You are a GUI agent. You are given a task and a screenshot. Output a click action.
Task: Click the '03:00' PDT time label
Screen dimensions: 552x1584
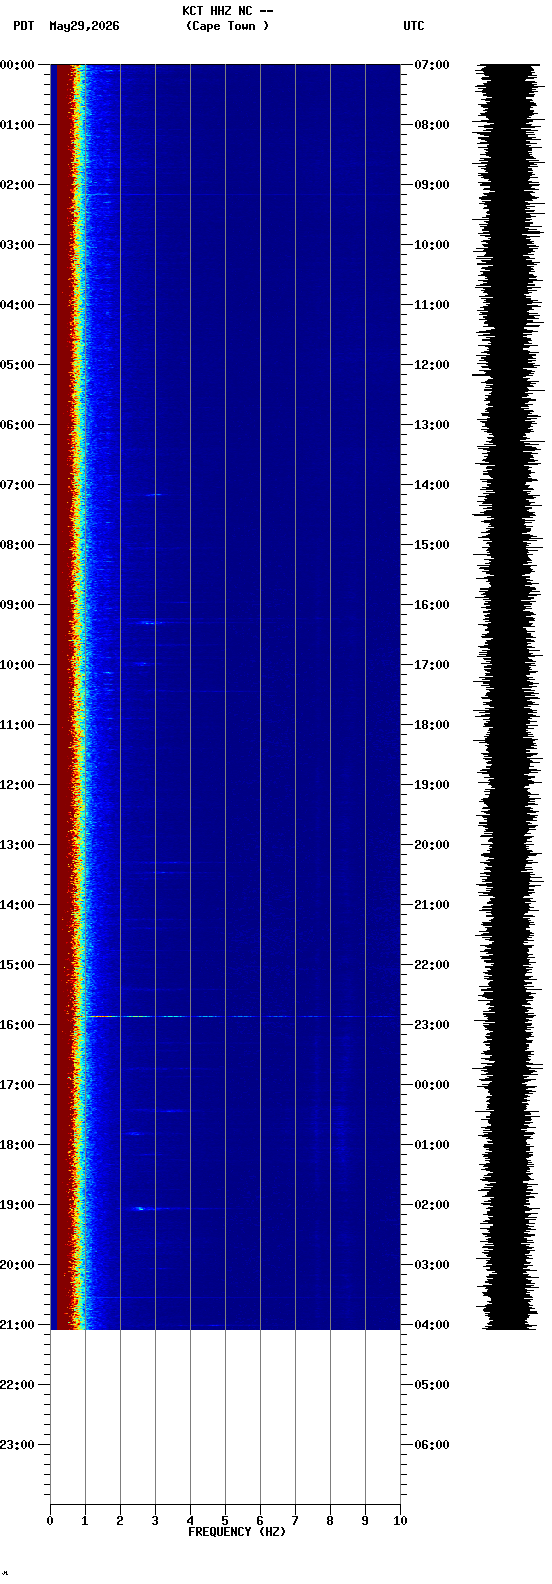[x=17, y=245]
